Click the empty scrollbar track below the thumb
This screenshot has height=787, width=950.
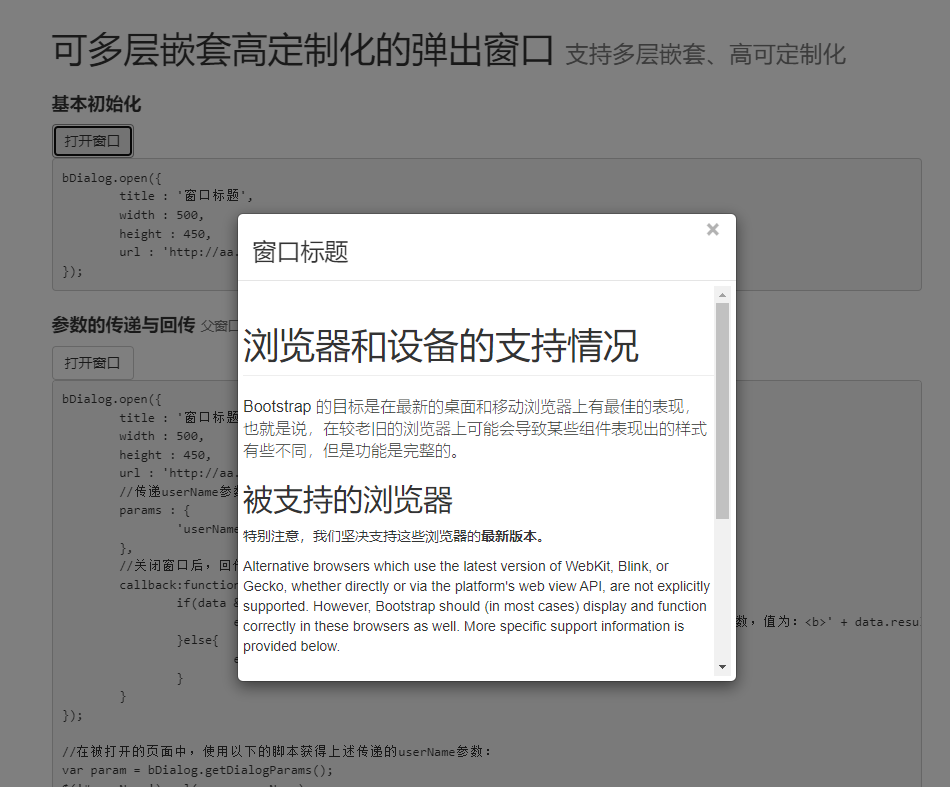(722, 589)
